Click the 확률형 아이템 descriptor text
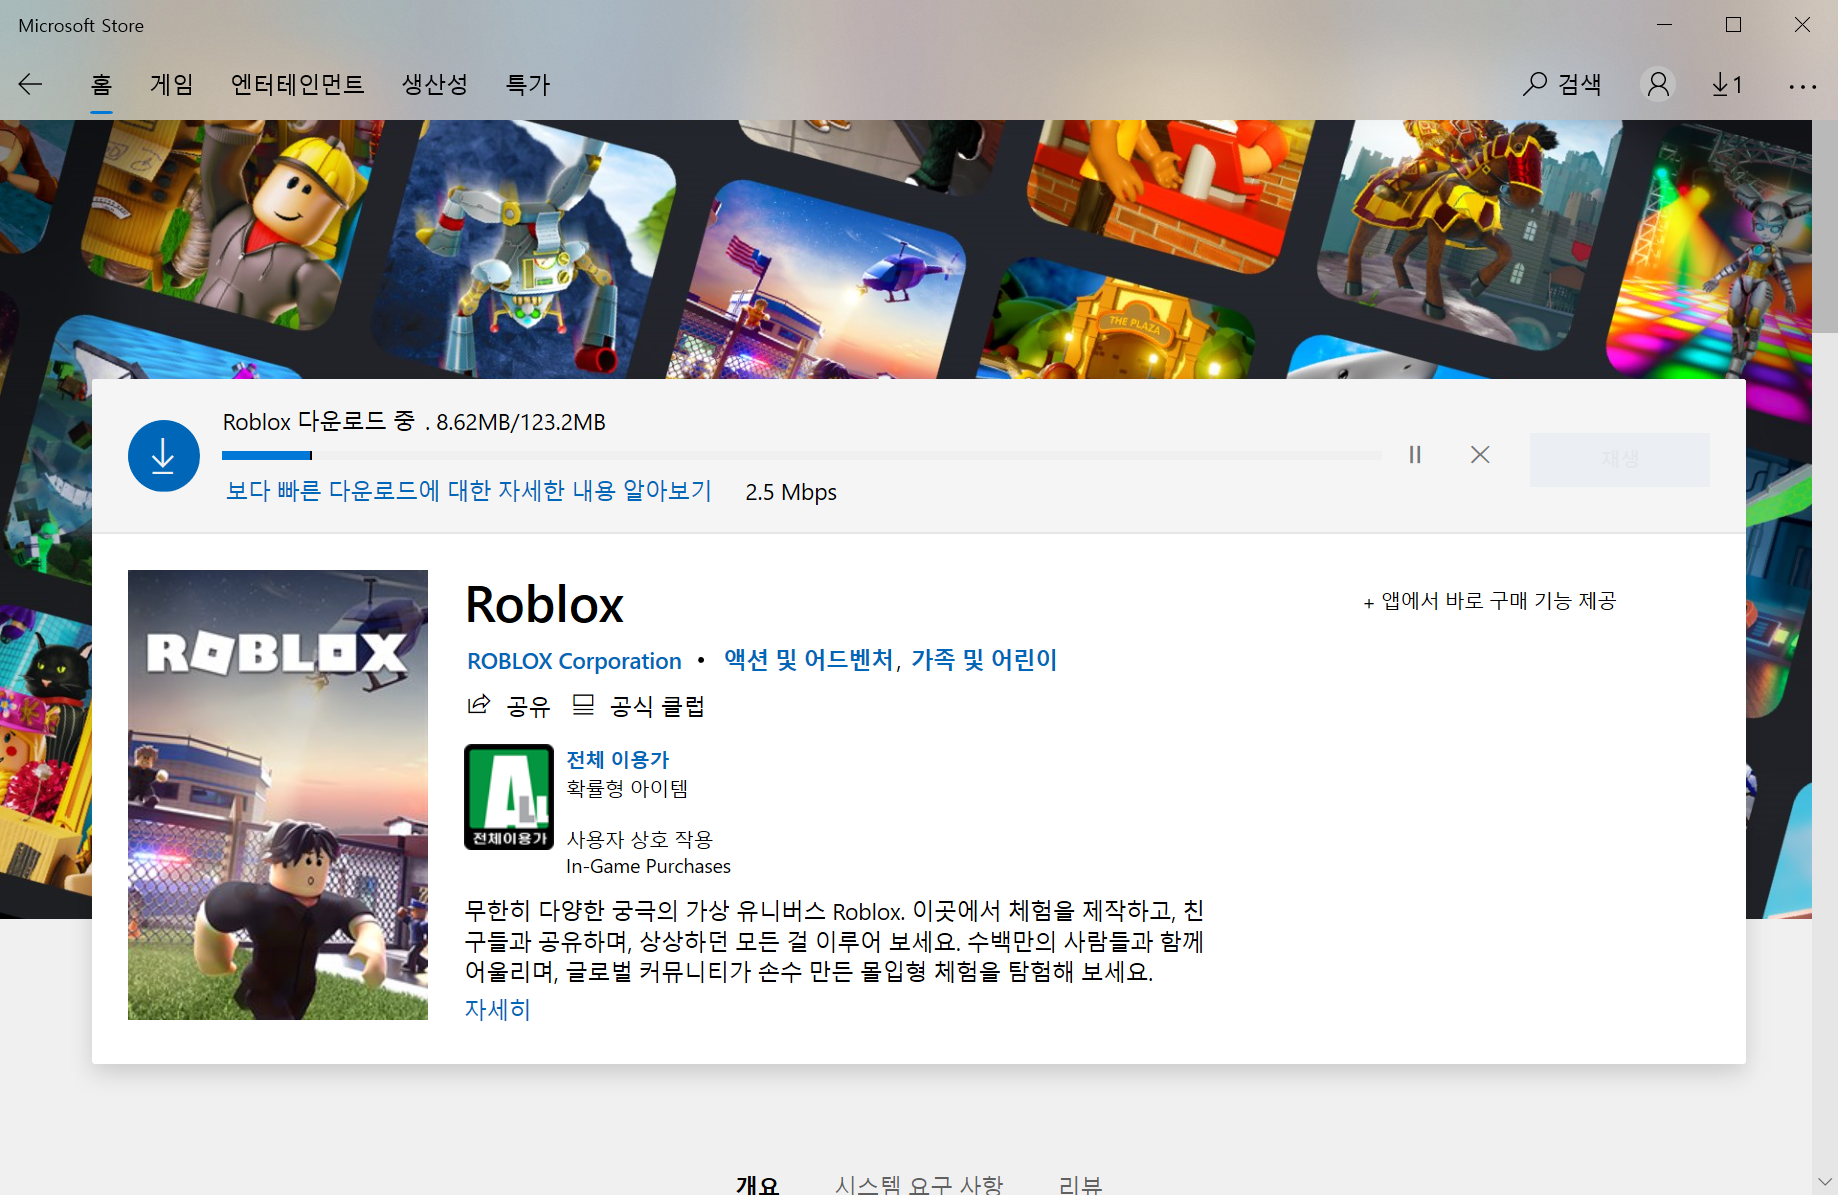Viewport: 1838px width, 1195px height. [x=627, y=788]
